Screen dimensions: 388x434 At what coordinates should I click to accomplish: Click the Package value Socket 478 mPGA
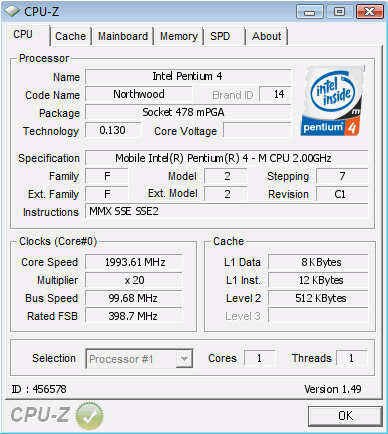pos(188,112)
